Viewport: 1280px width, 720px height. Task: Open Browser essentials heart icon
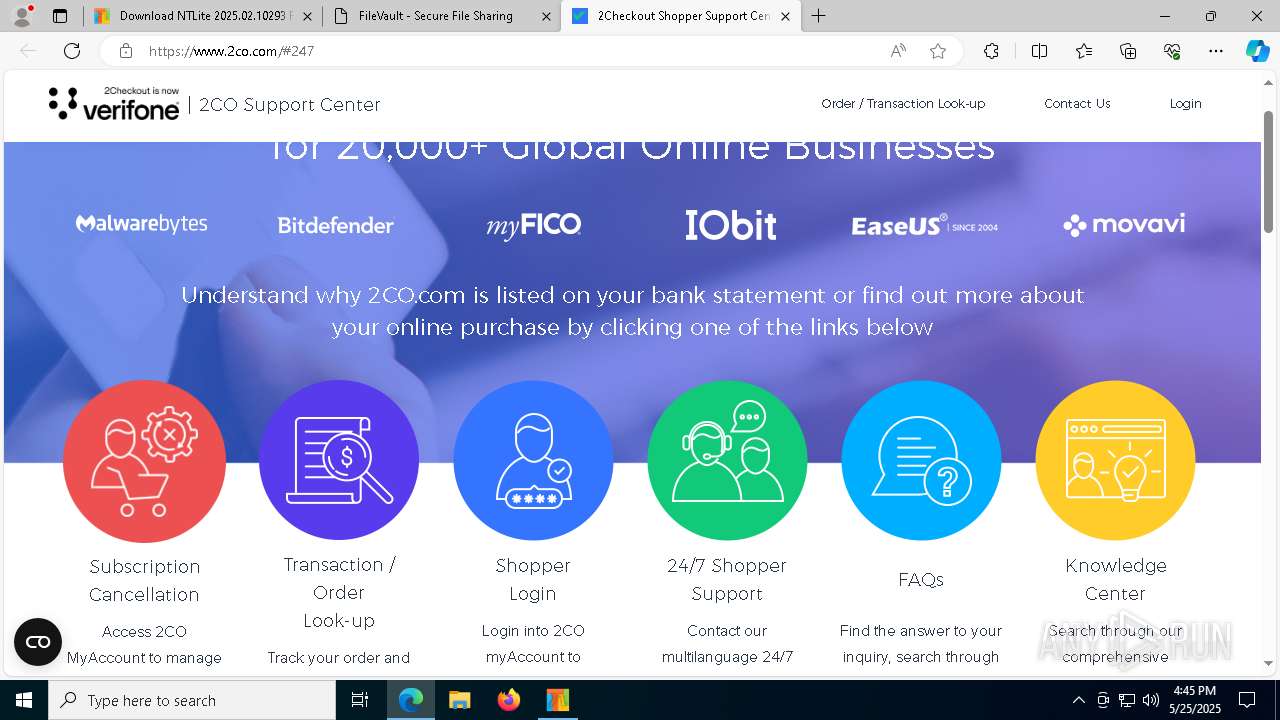1172,51
